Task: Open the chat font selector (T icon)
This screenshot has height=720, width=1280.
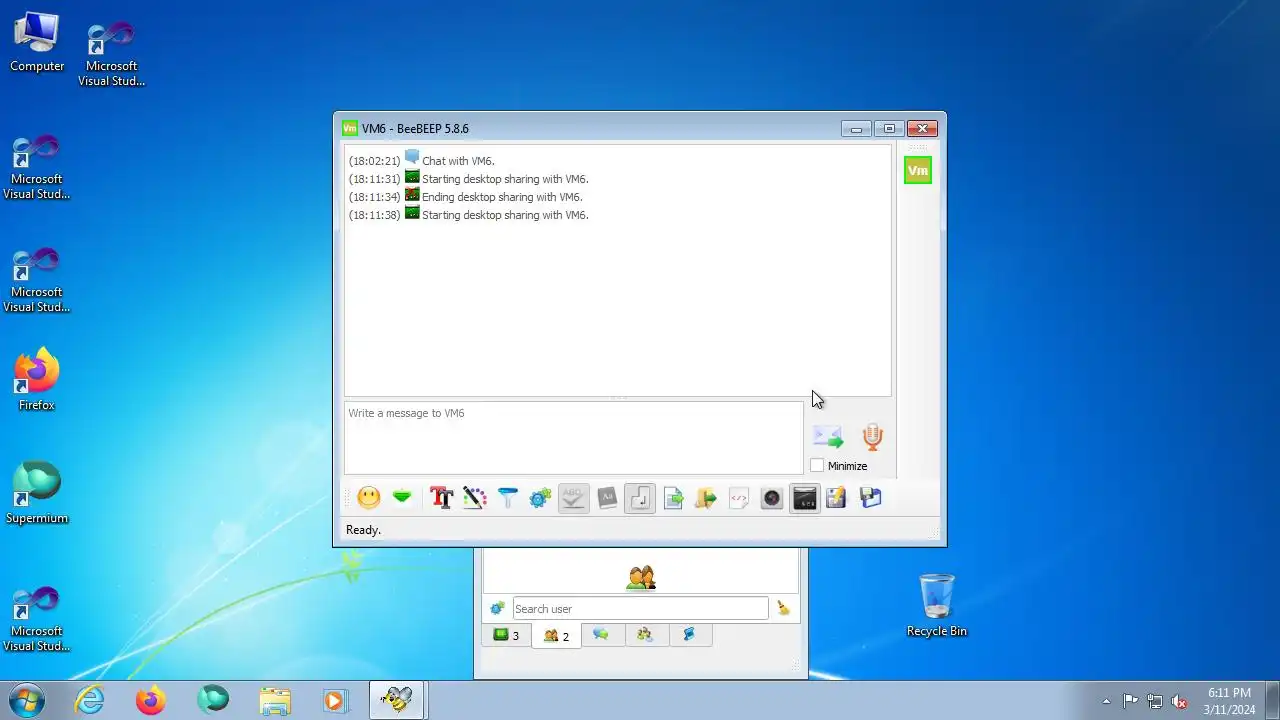Action: tap(441, 497)
